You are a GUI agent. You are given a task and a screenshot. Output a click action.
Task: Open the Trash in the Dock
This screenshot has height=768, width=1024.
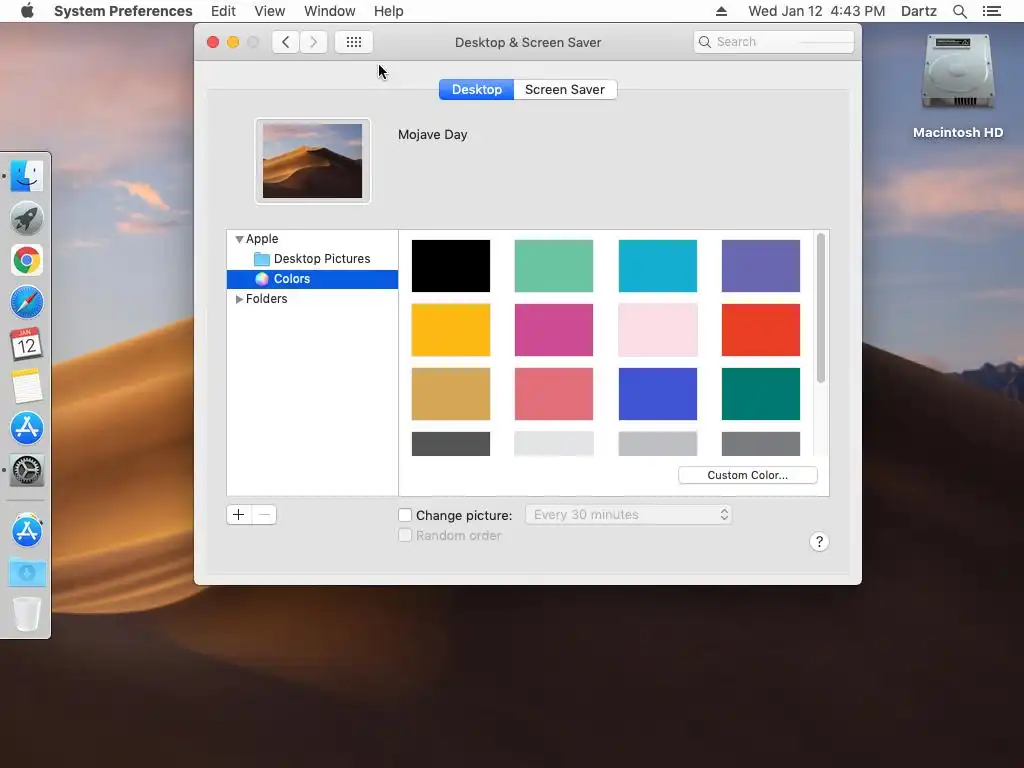click(27, 614)
